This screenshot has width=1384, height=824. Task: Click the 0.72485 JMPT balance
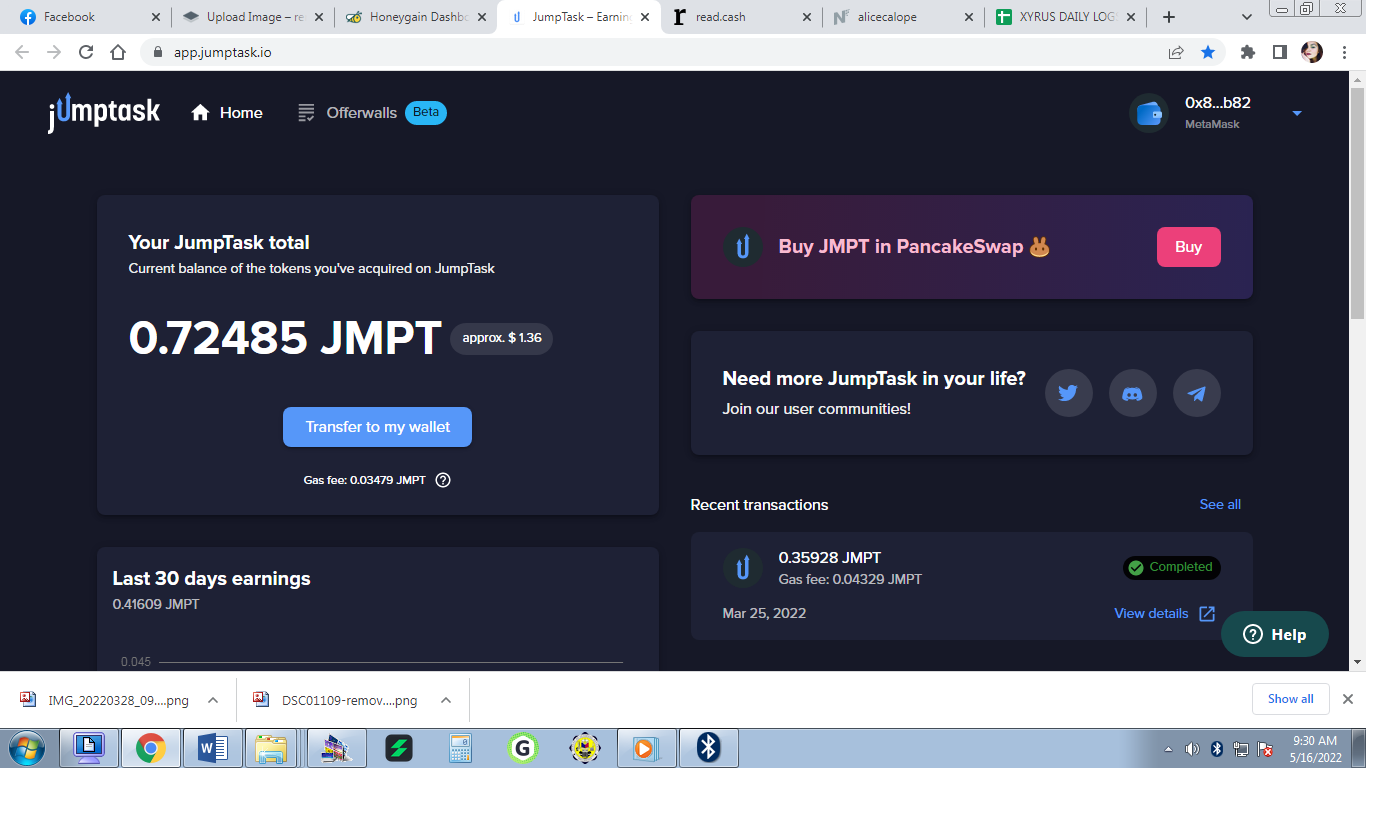(x=285, y=338)
